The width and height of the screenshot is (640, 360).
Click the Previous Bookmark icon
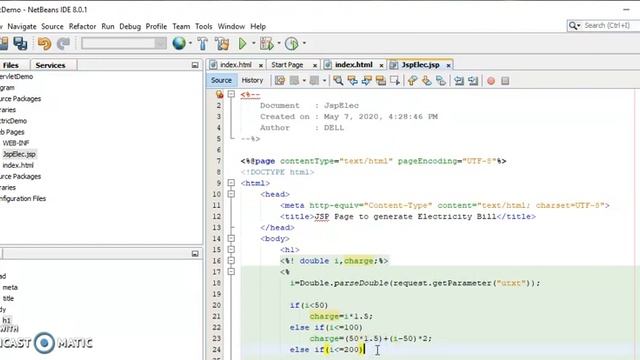click(x=412, y=80)
